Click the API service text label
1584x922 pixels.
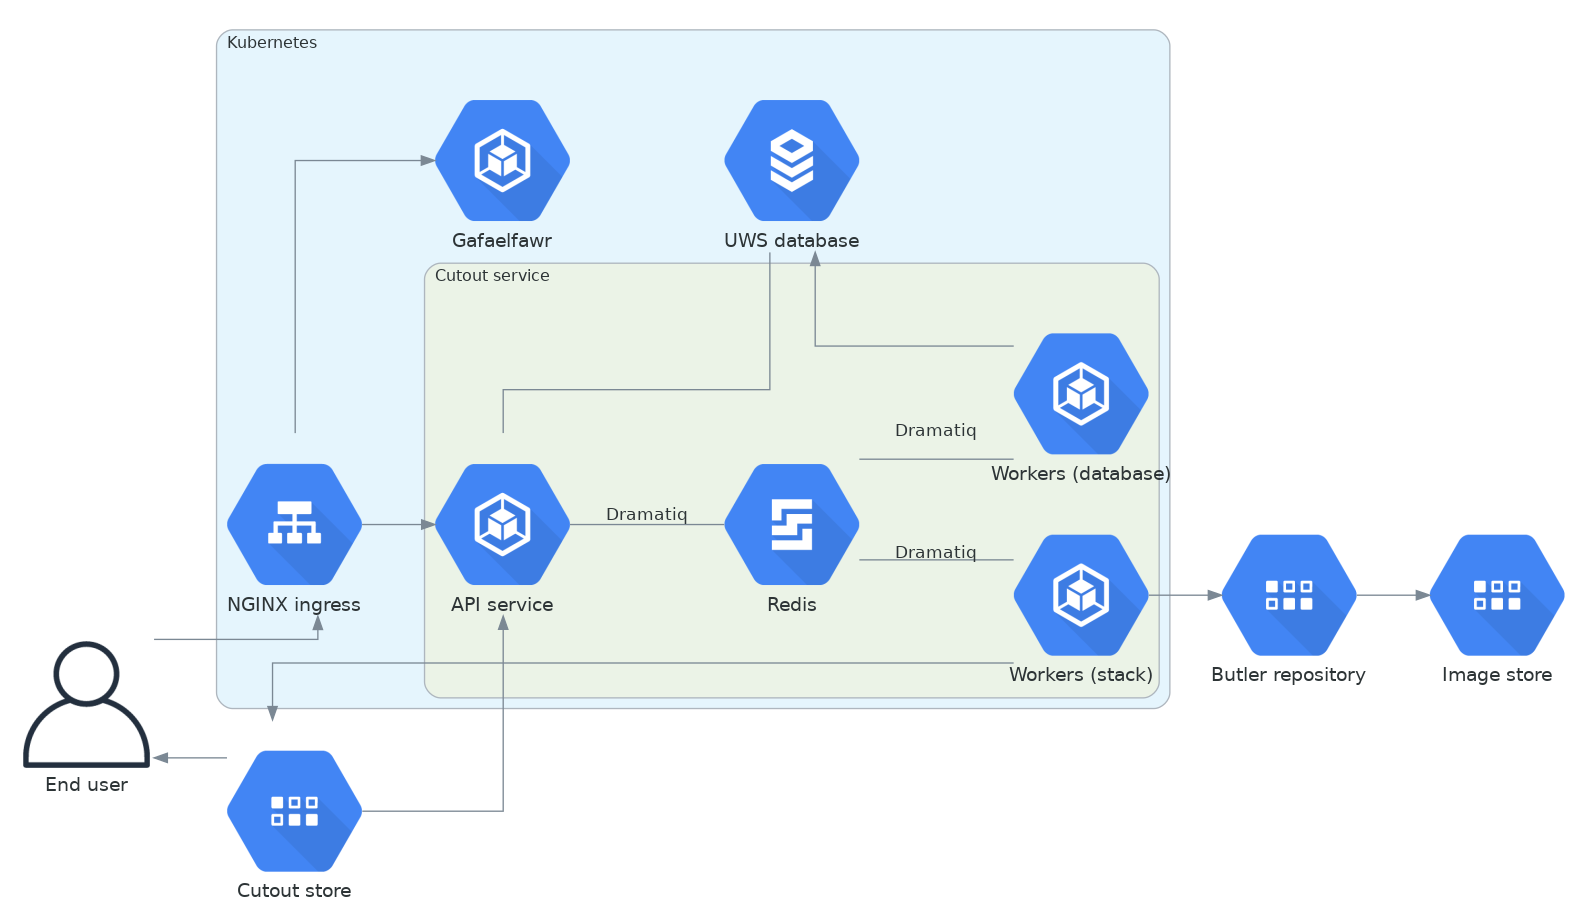(x=502, y=605)
